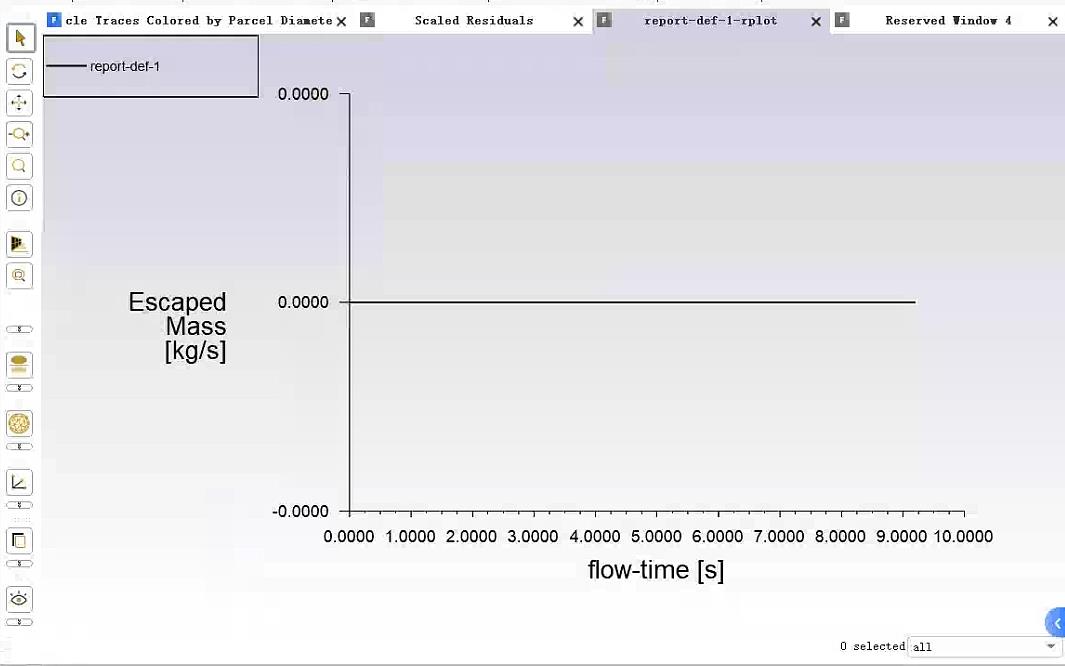The image size is (1065, 666).
Task: Select the arrow pointer tool
Action: pyautogui.click(x=19, y=39)
